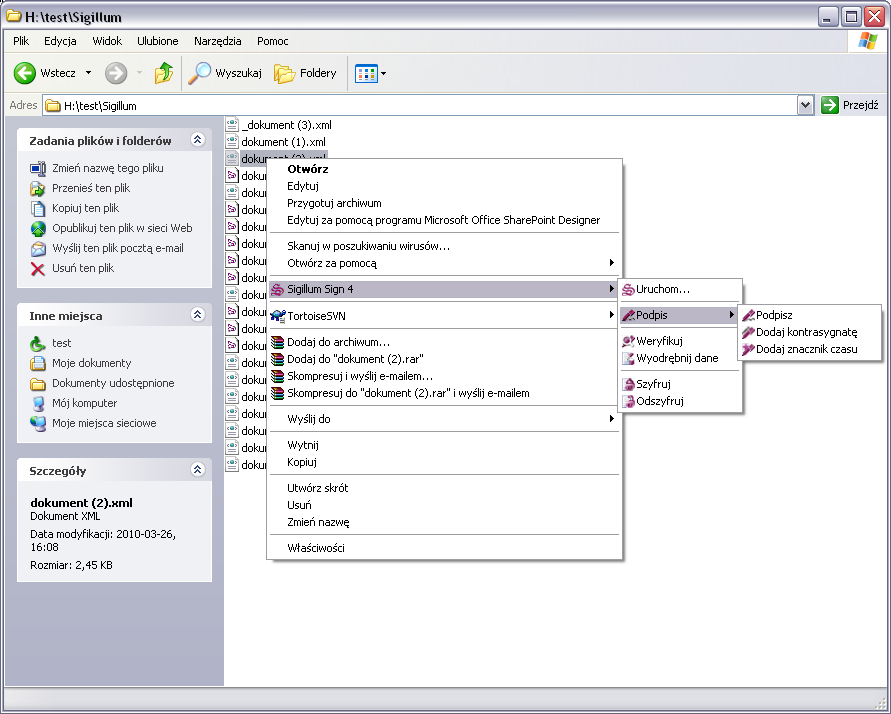
Task: Open the Plik menu
Action: point(21,41)
